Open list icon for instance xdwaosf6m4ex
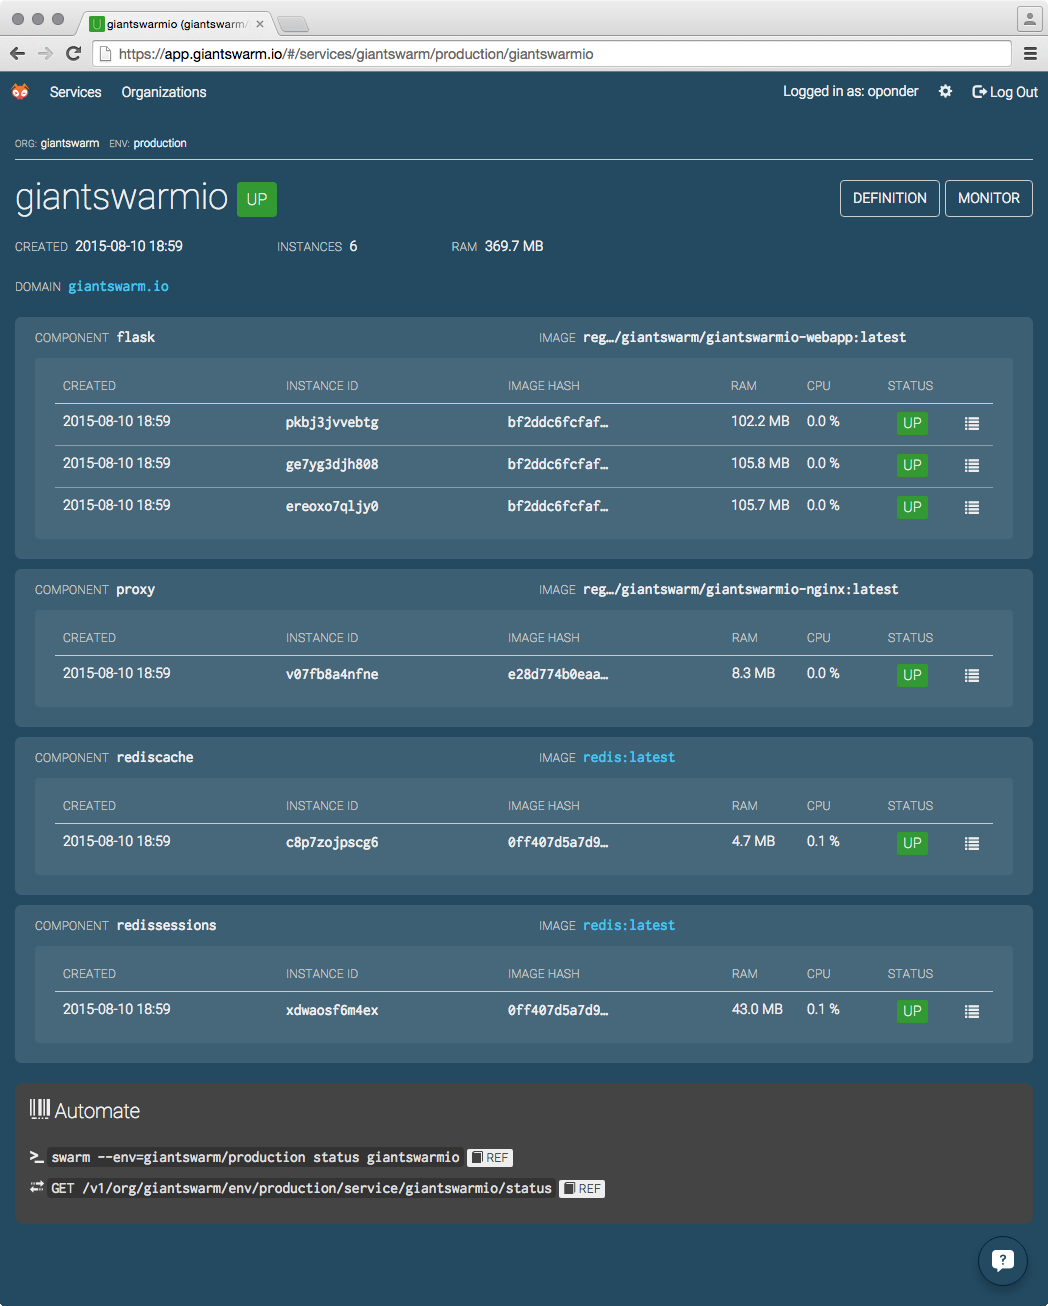Viewport: 1048px width, 1306px height. coord(971,1011)
